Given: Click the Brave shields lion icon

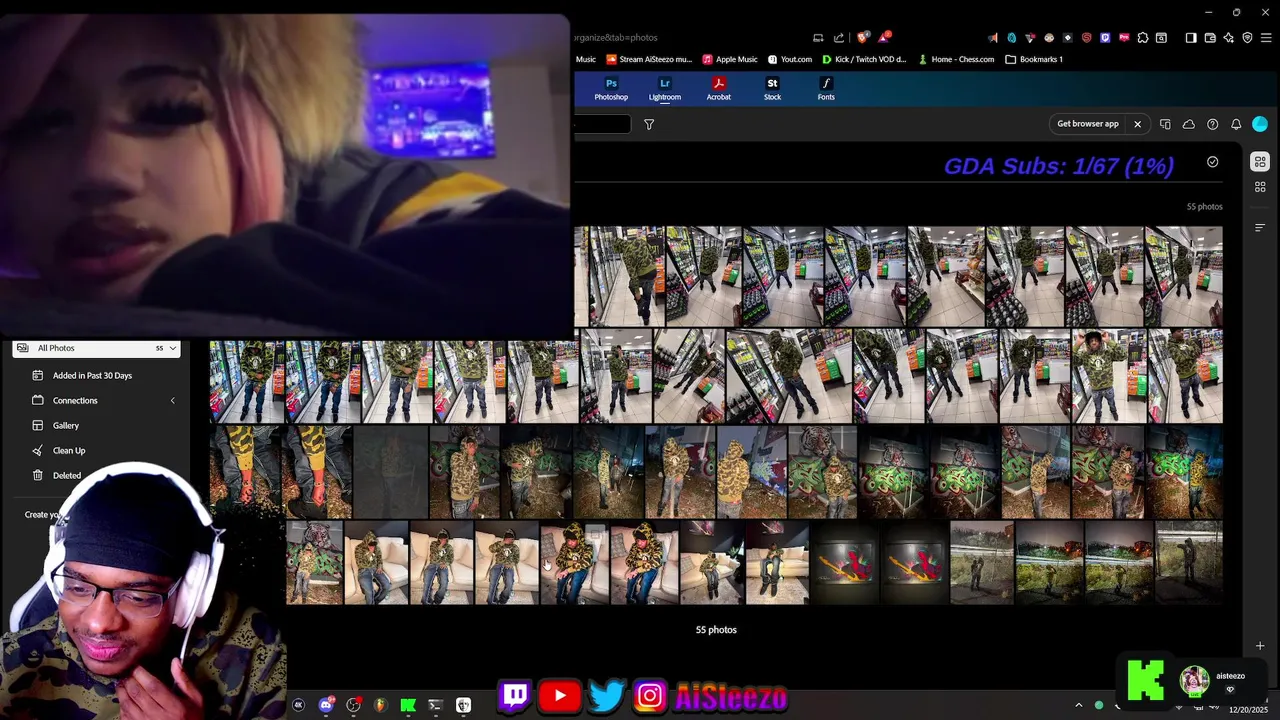Looking at the screenshot, I should (x=863, y=38).
